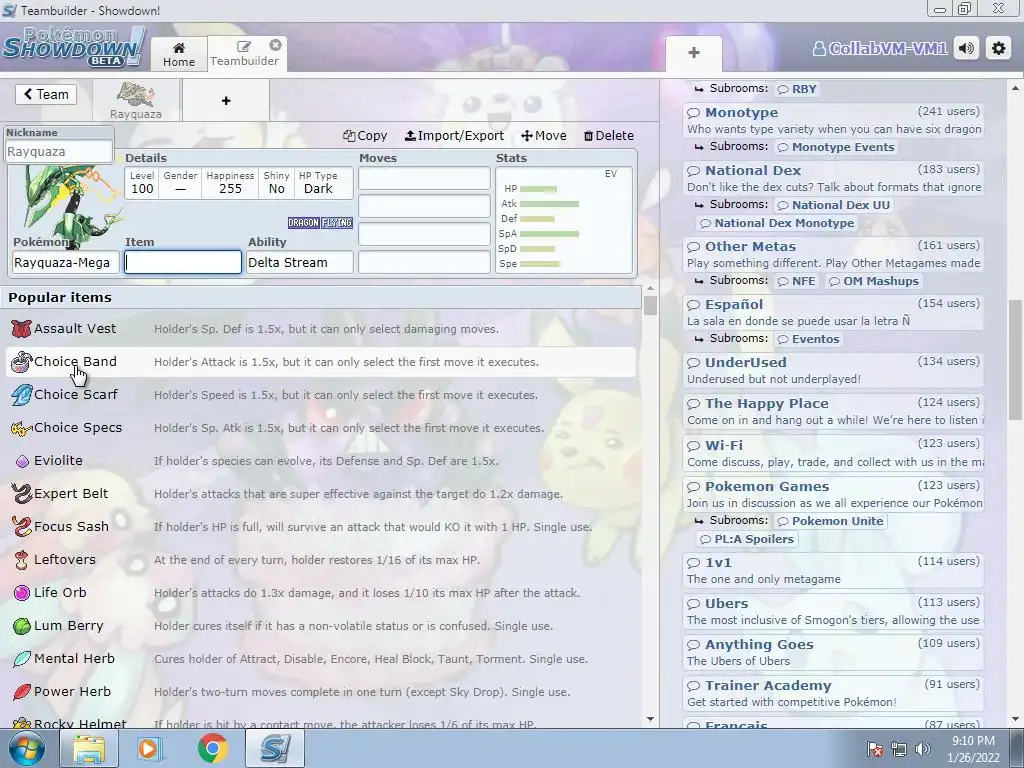Open the Monotype chat room

833,120
